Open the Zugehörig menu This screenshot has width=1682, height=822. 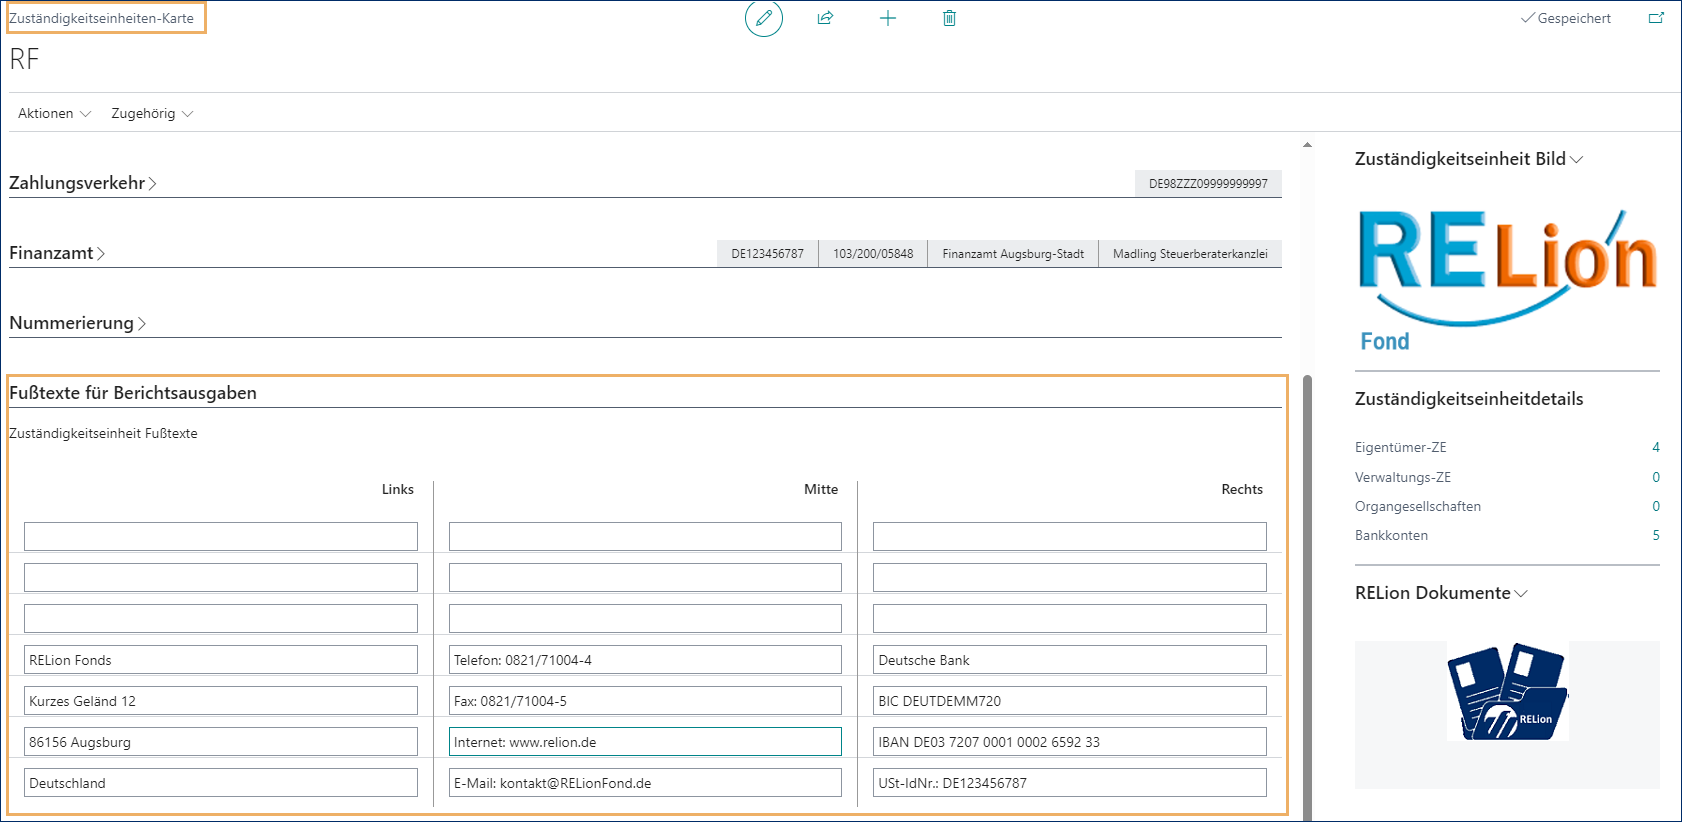point(152,114)
